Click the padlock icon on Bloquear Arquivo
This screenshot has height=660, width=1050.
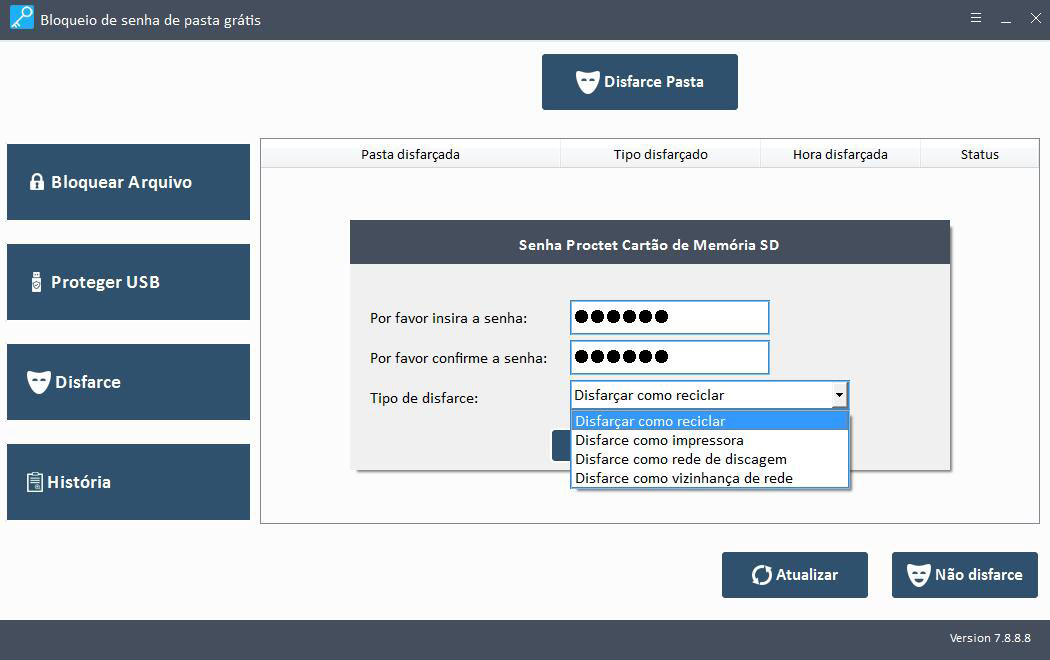(x=37, y=182)
